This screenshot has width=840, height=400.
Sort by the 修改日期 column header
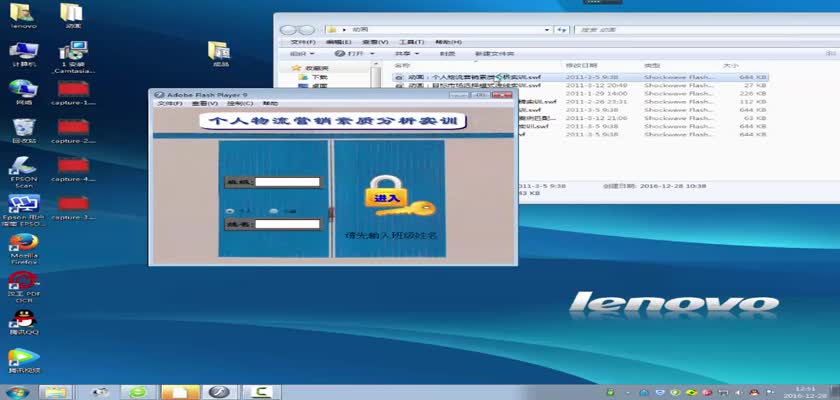[581, 65]
